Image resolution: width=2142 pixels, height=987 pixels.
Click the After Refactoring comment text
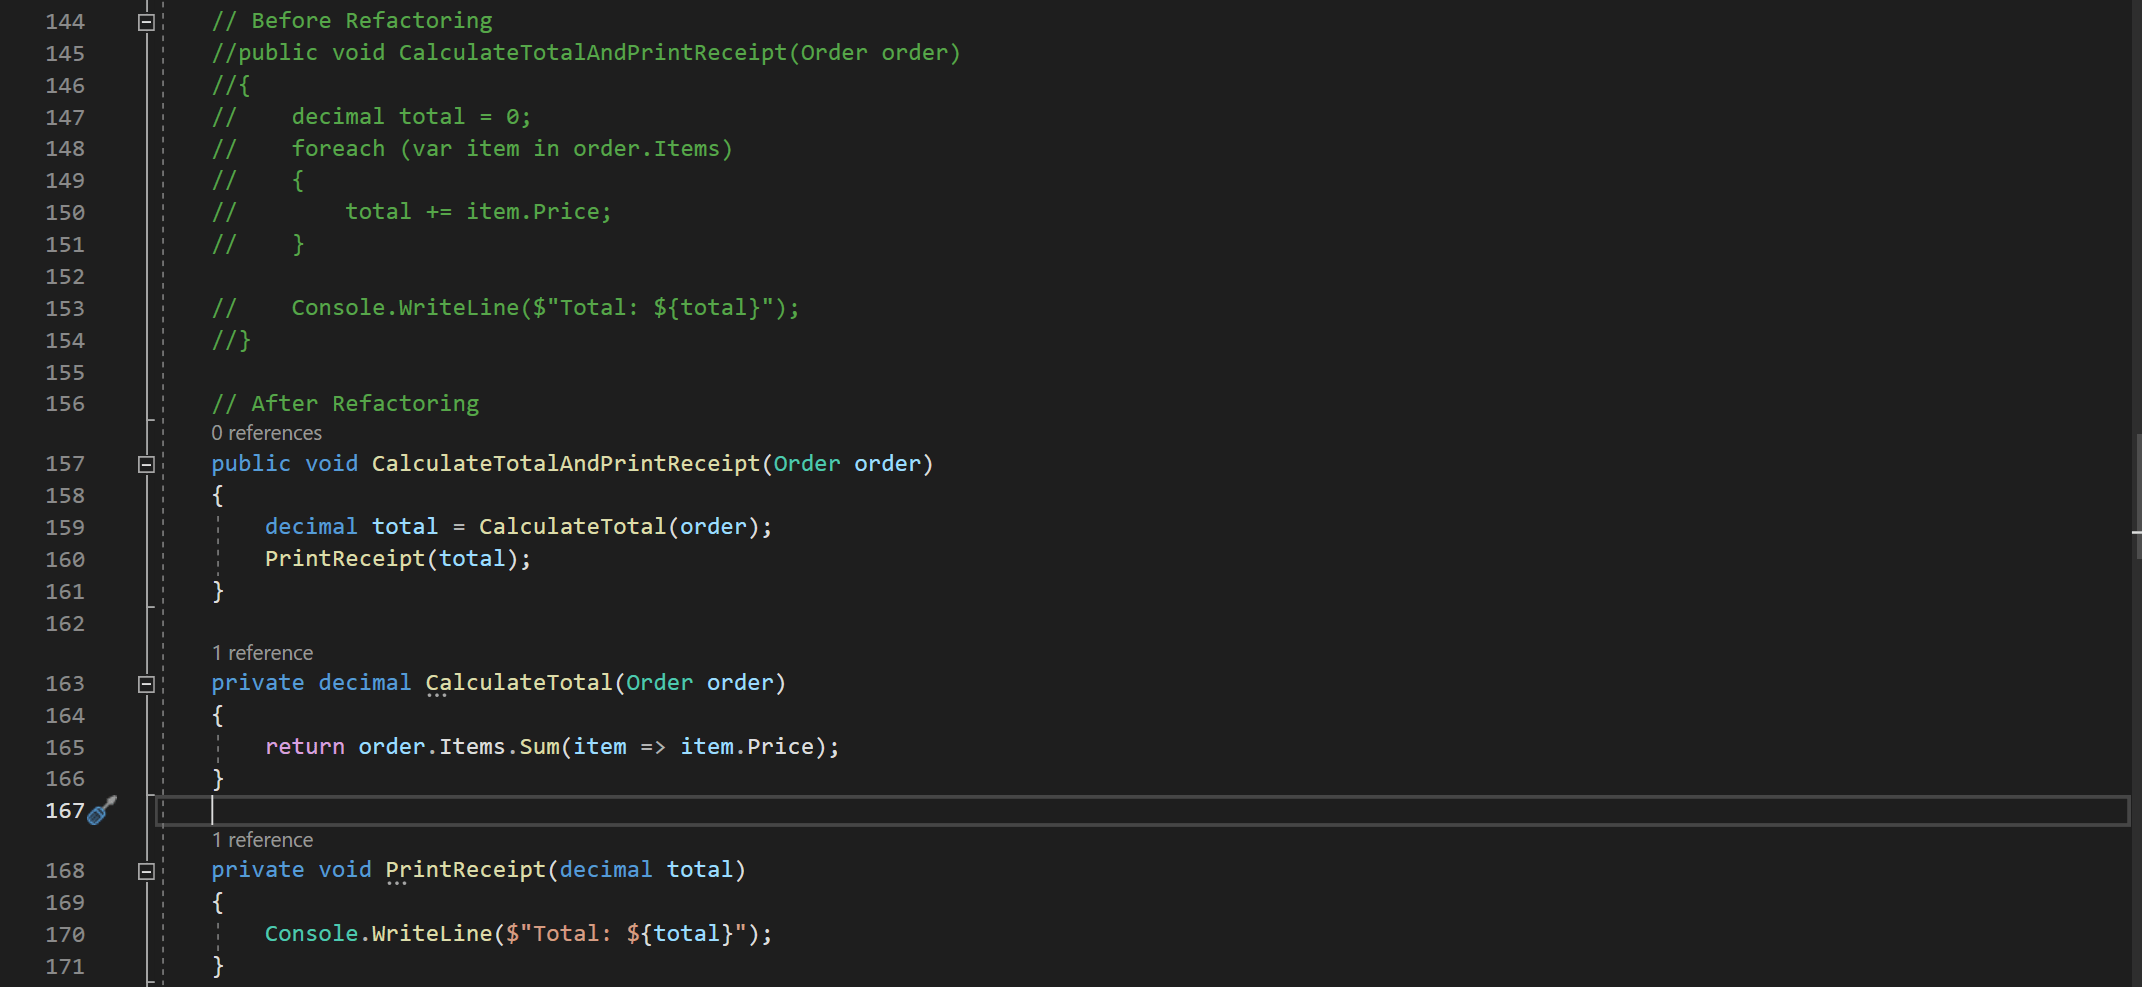click(345, 403)
